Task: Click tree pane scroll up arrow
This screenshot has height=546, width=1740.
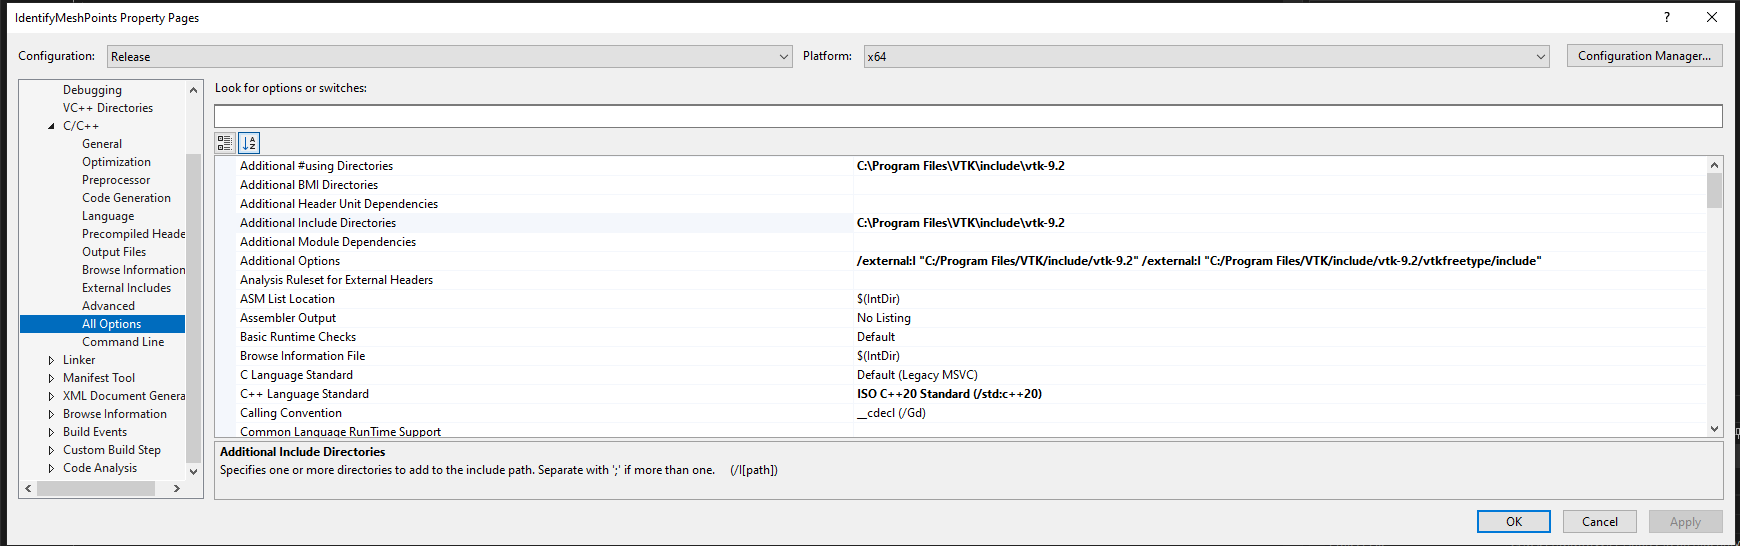Action: (193, 90)
